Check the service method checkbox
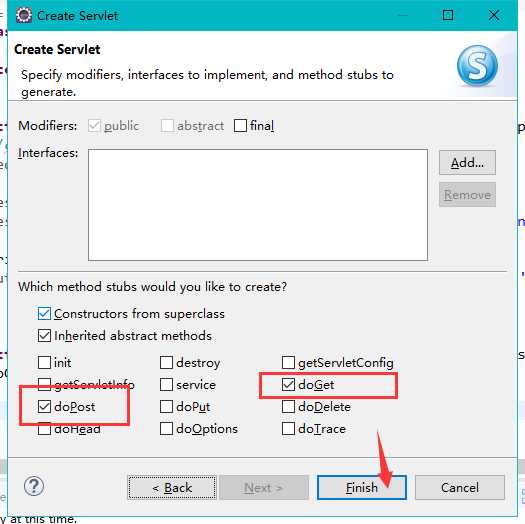Screen dimensions: 525x524 (166, 384)
